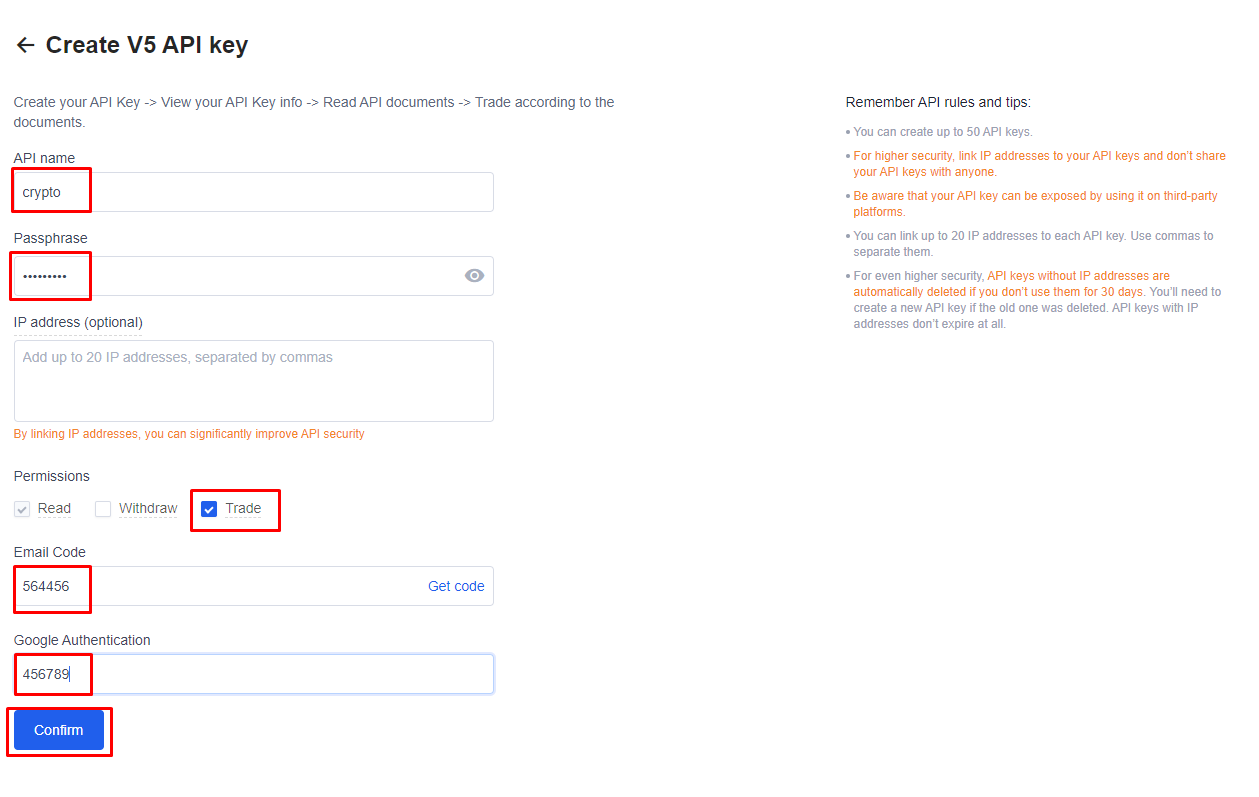The width and height of the screenshot is (1259, 797).
Task: Click the Withdraw label text
Action: [x=148, y=508]
